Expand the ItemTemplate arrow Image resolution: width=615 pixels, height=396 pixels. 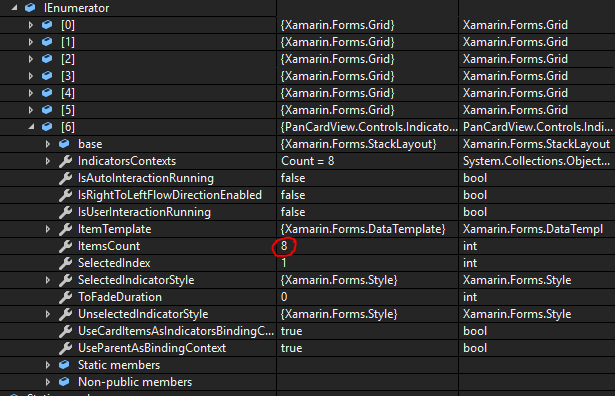click(47, 229)
